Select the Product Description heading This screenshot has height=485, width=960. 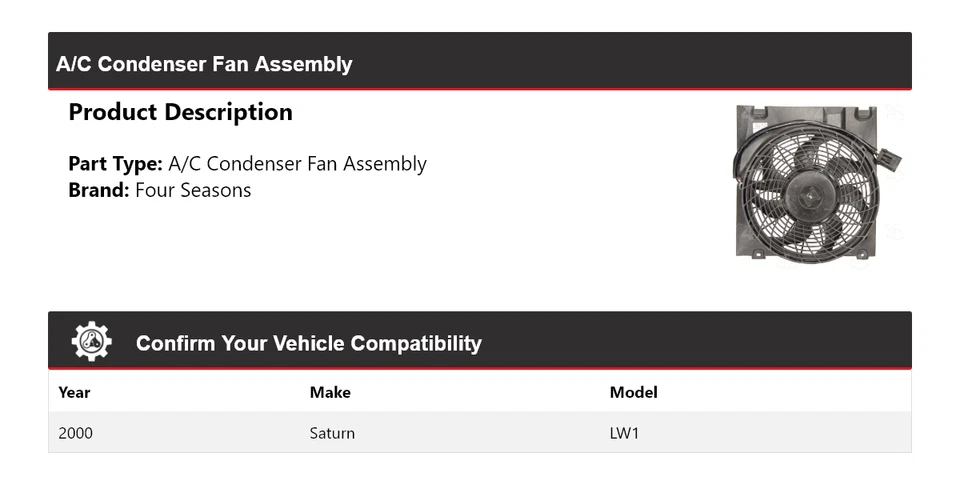pos(180,112)
